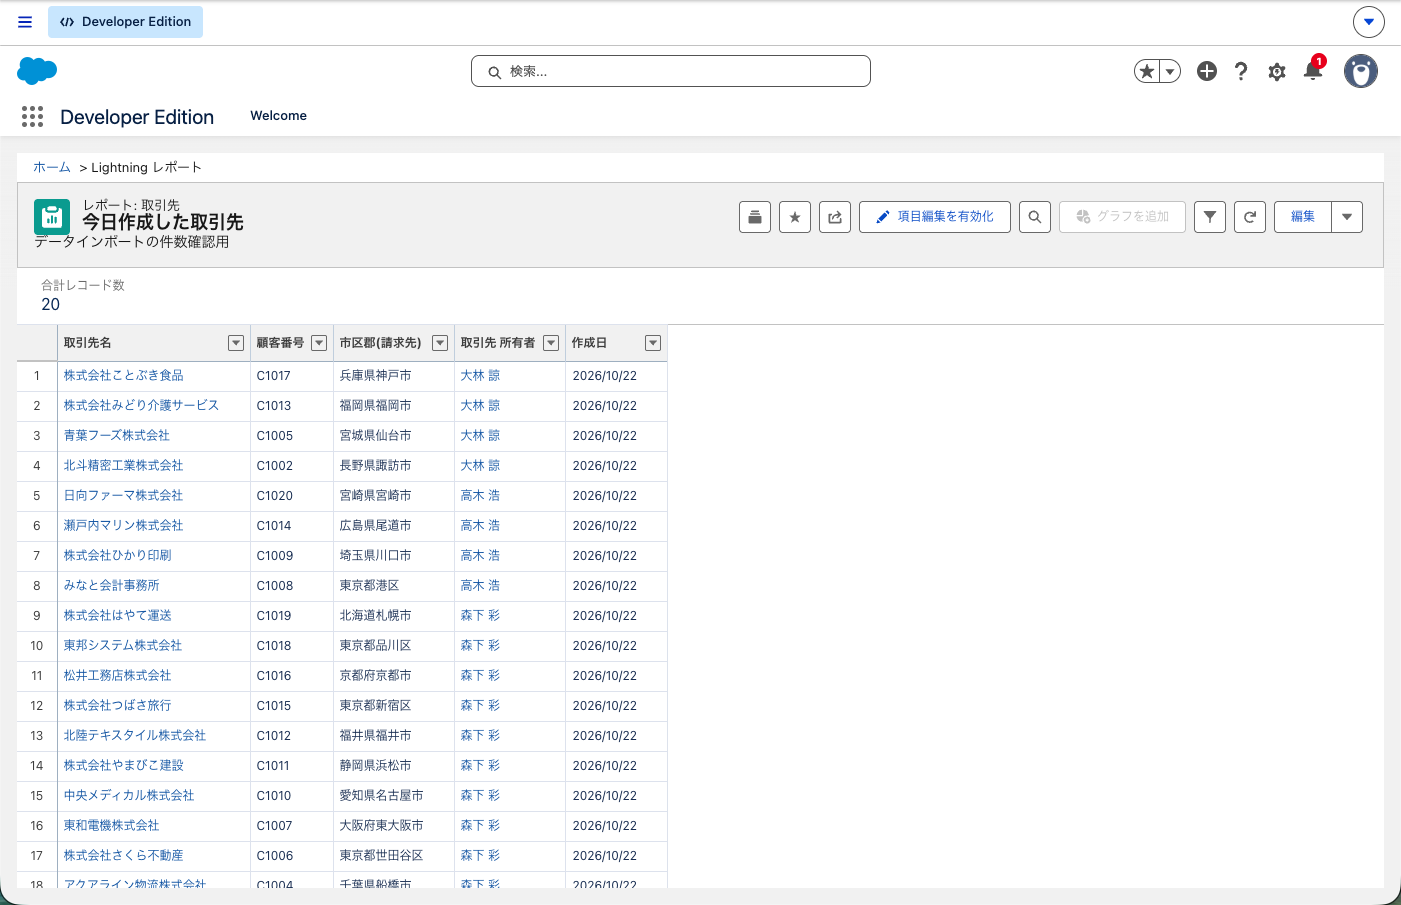Follow the ホーム breadcrumb link

tap(52, 167)
